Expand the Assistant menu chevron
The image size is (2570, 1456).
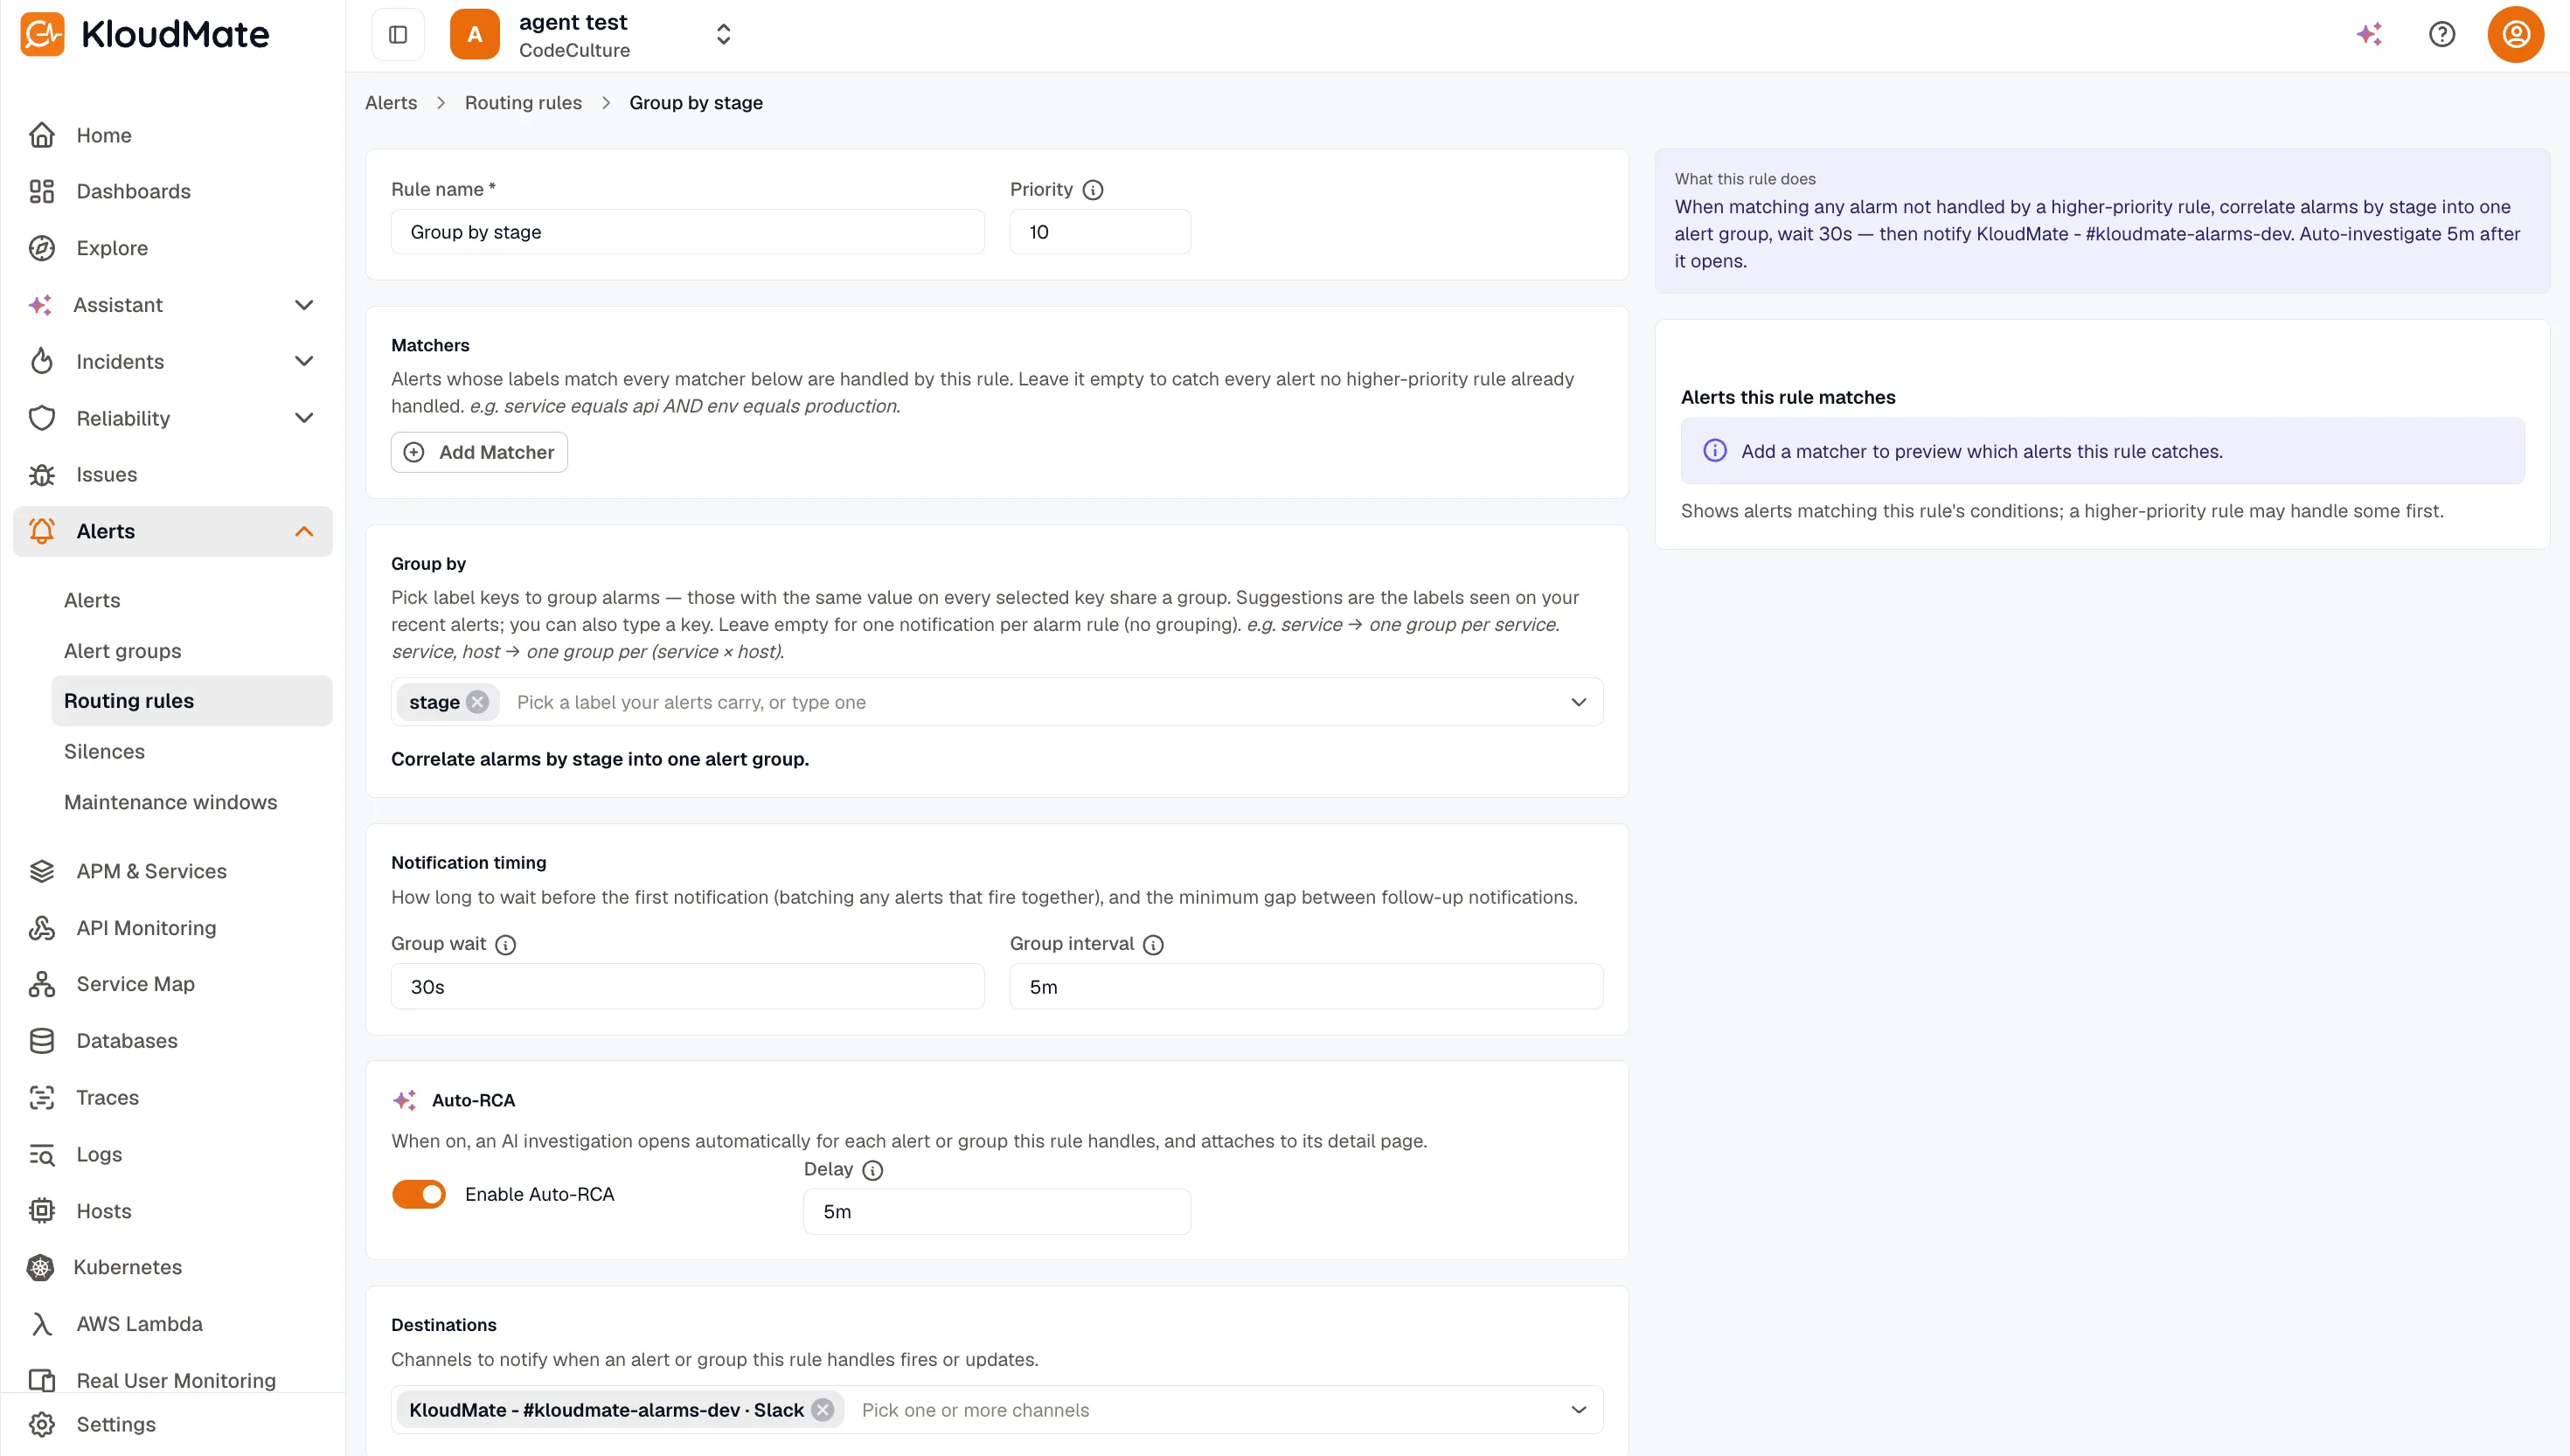tap(304, 305)
